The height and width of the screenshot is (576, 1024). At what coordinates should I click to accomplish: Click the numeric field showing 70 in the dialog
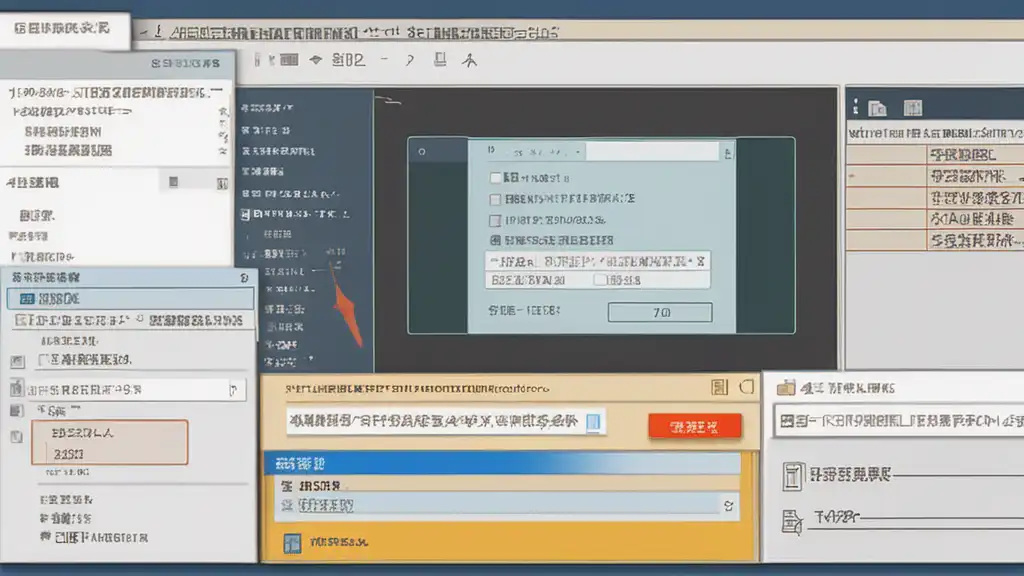tap(660, 312)
